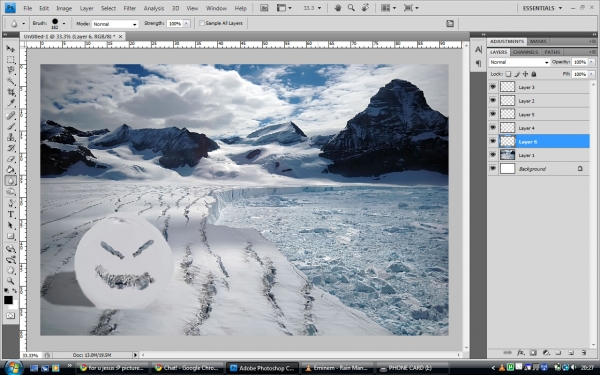Viewport: 600px width, 375px height.
Task: Select the Magic Wand tool
Action: pos(10,81)
